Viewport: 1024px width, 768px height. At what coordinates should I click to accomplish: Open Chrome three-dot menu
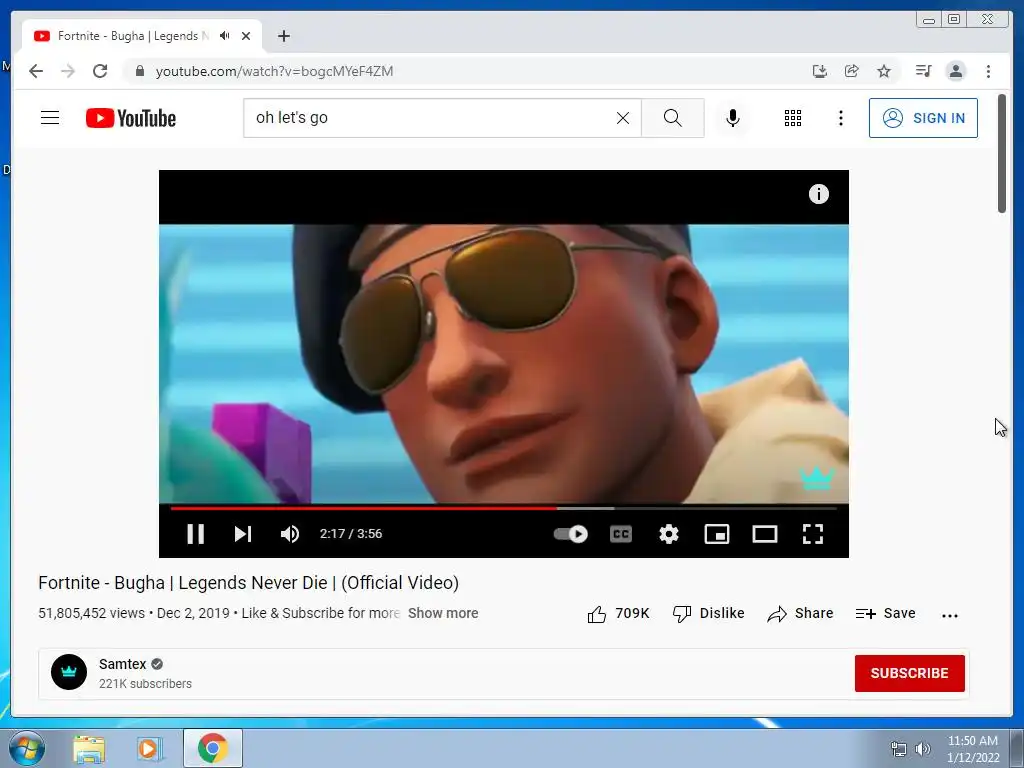tap(988, 71)
